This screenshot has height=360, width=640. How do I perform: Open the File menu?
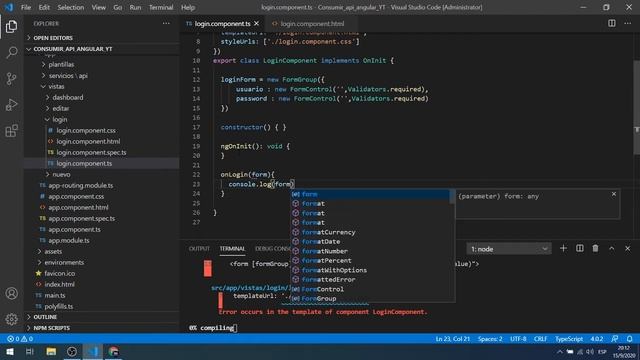click(26, 7)
